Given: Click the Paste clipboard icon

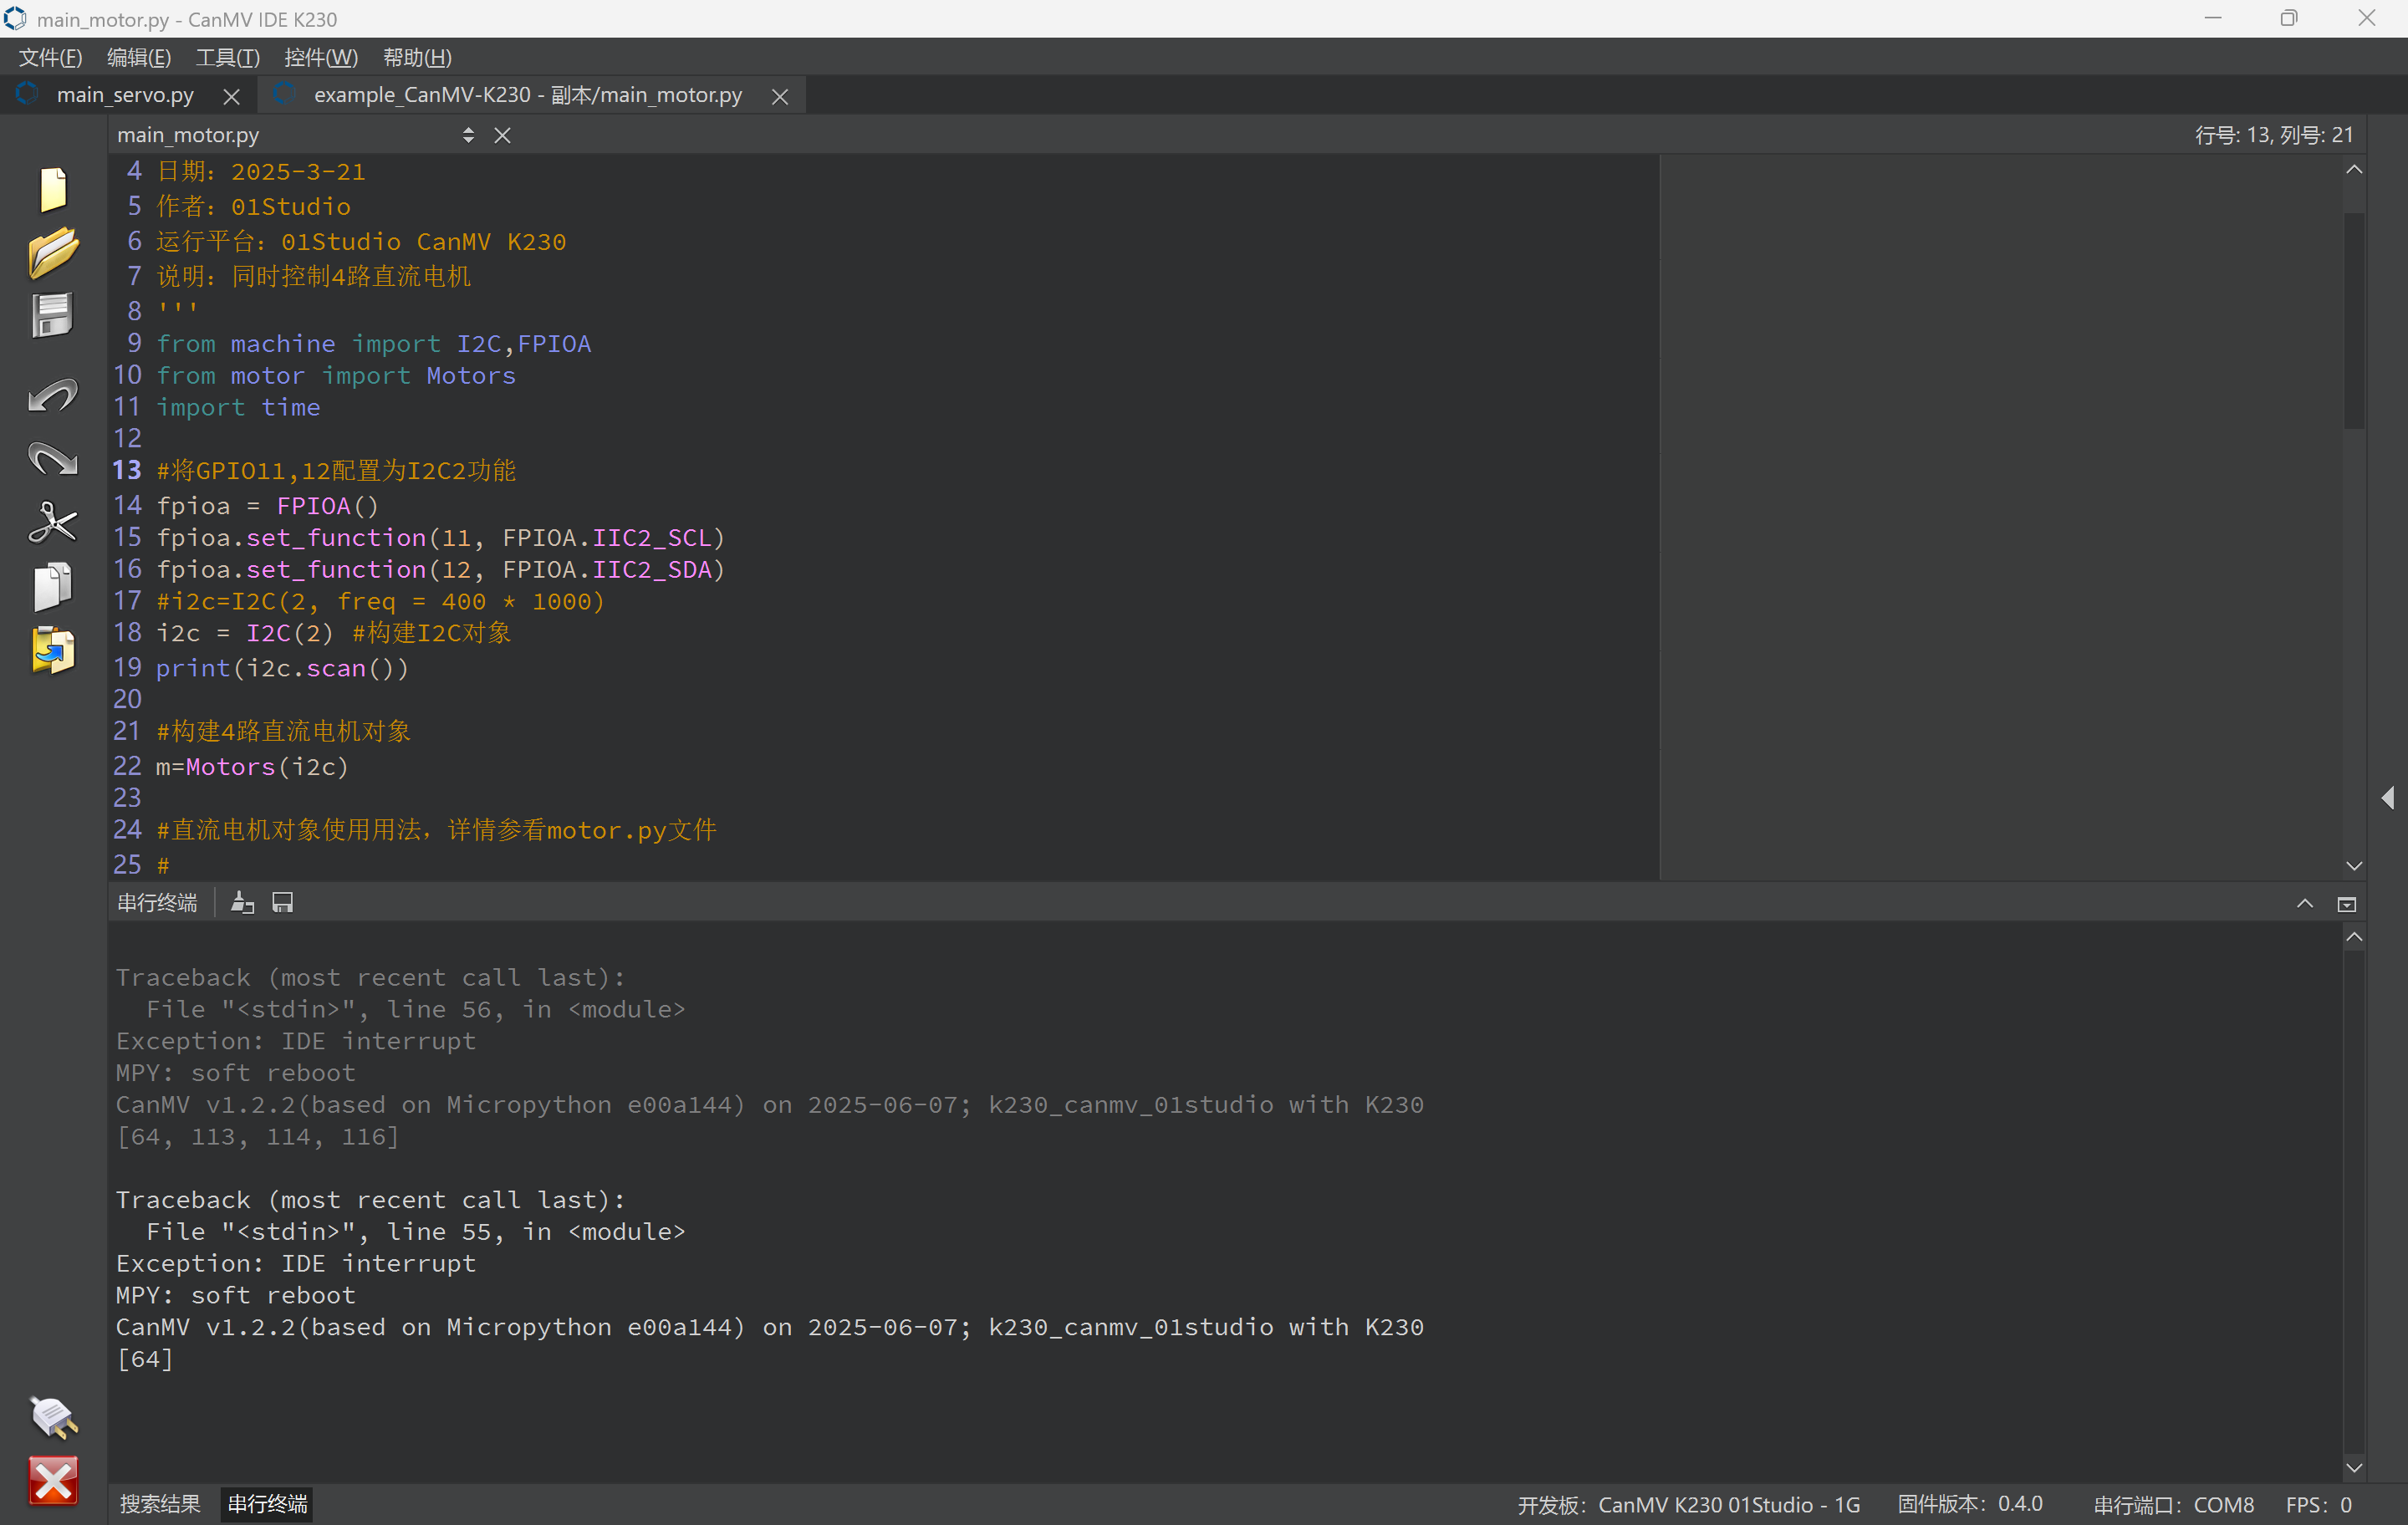Looking at the screenshot, I should (53, 651).
